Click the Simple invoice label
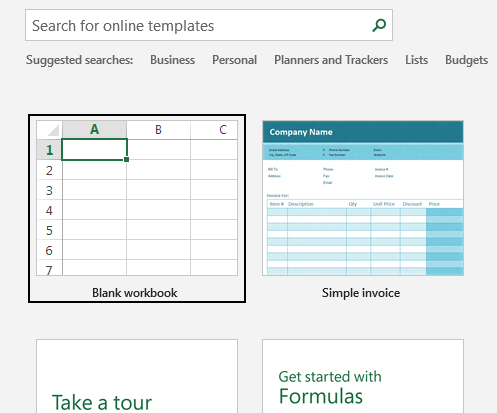Screen dimensions: 497x413 [x=361, y=293]
